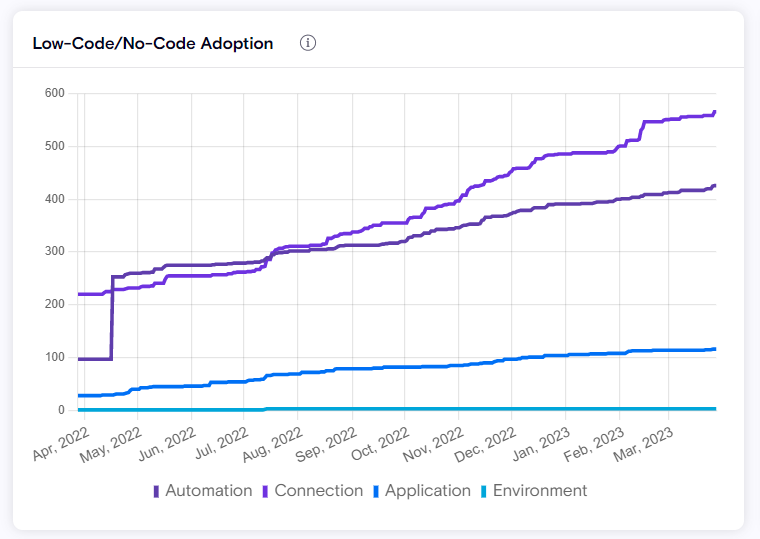Click the Automation line endpoint at far right
The image size is (760, 539).
[715, 185]
